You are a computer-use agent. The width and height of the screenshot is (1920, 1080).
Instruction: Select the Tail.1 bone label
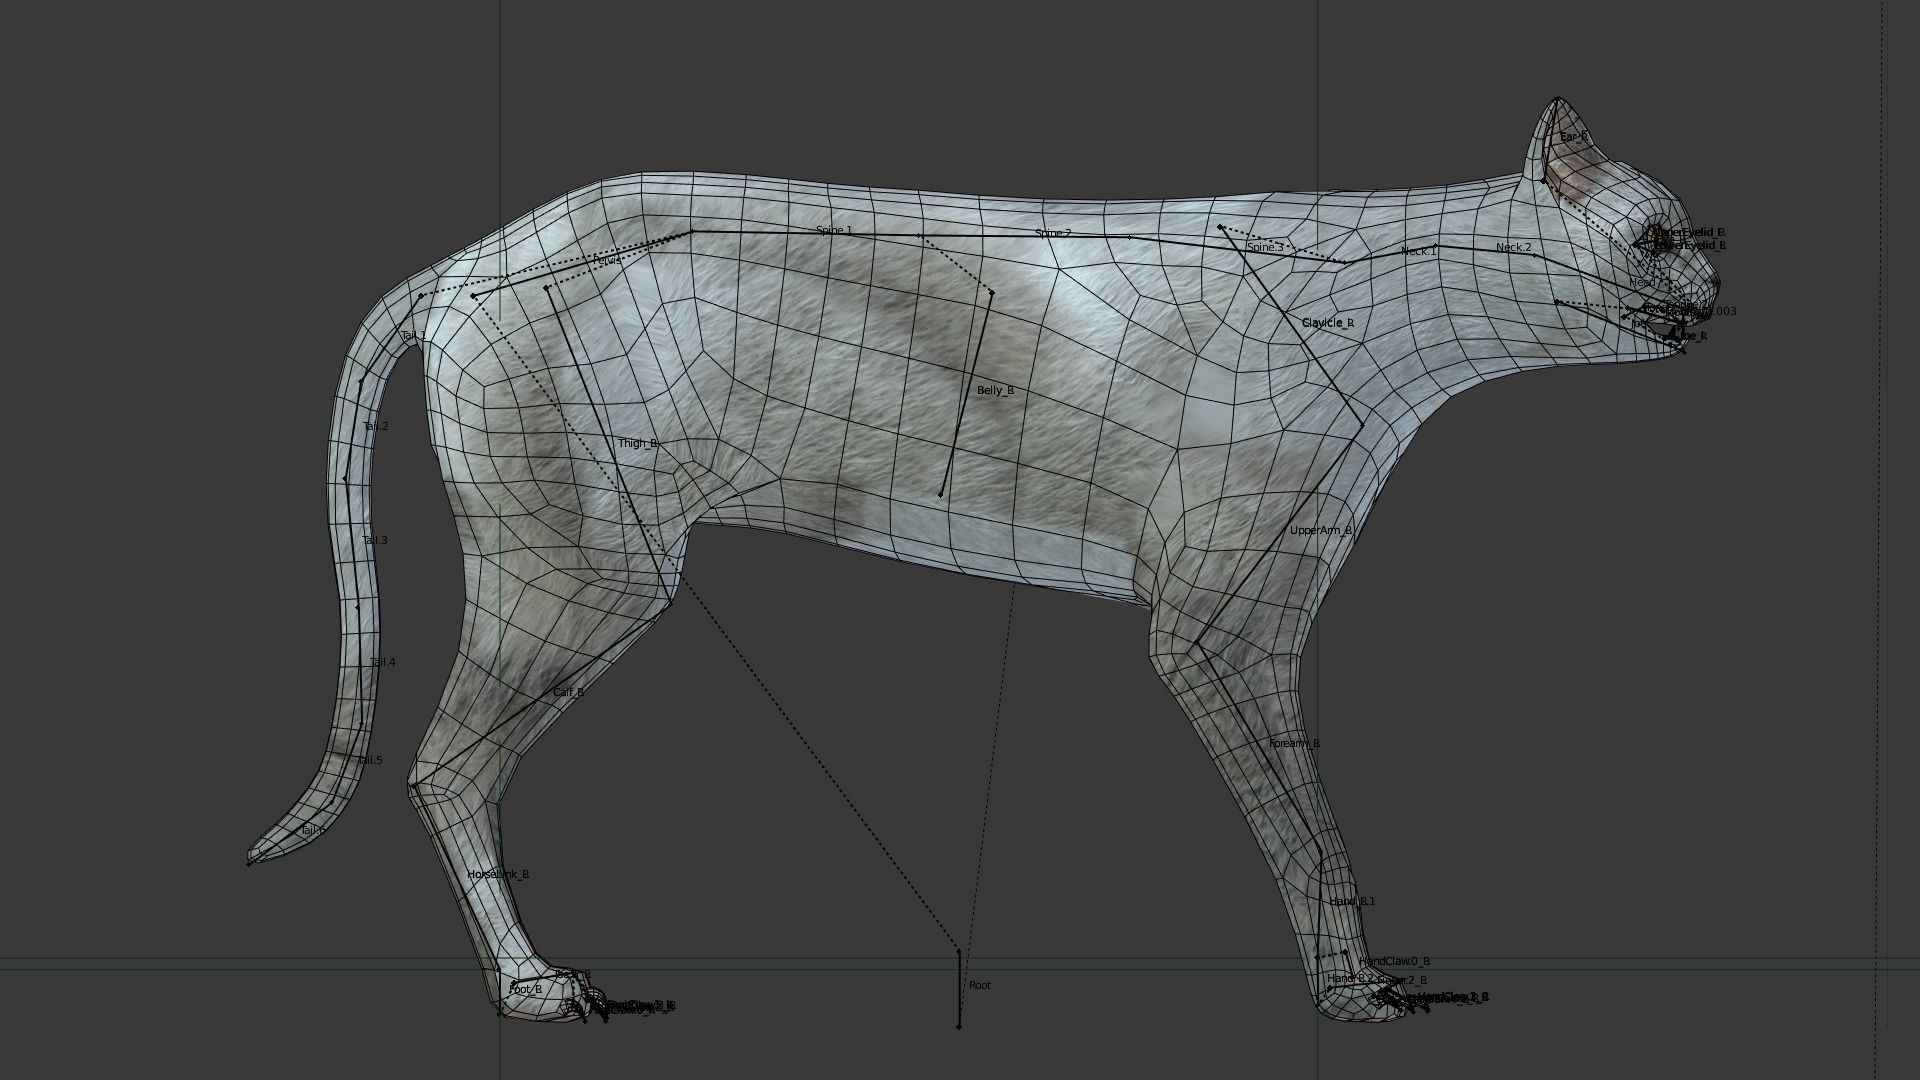click(x=413, y=336)
